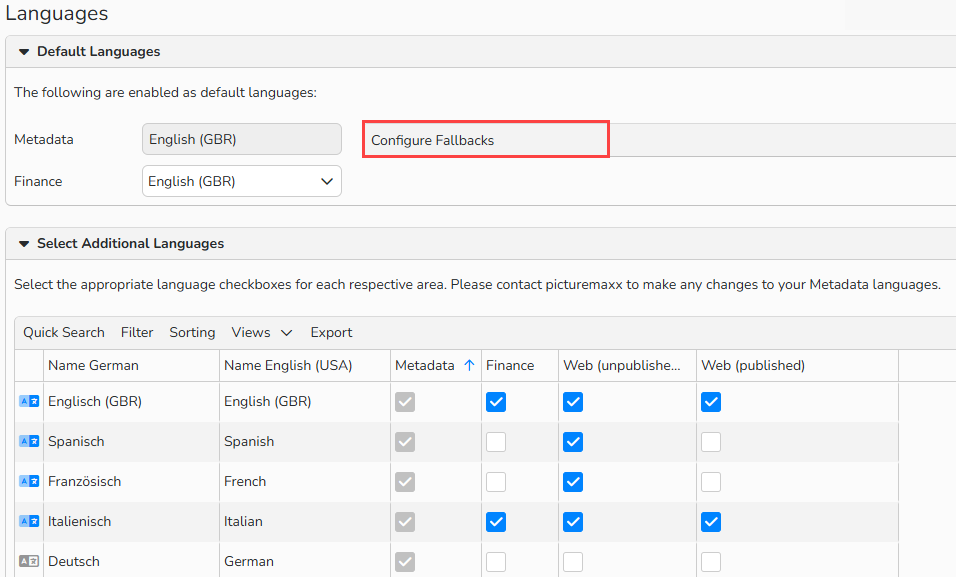
Task: Uncheck Web (unpublished) for Englisch (GBR)
Action: pyautogui.click(x=573, y=402)
